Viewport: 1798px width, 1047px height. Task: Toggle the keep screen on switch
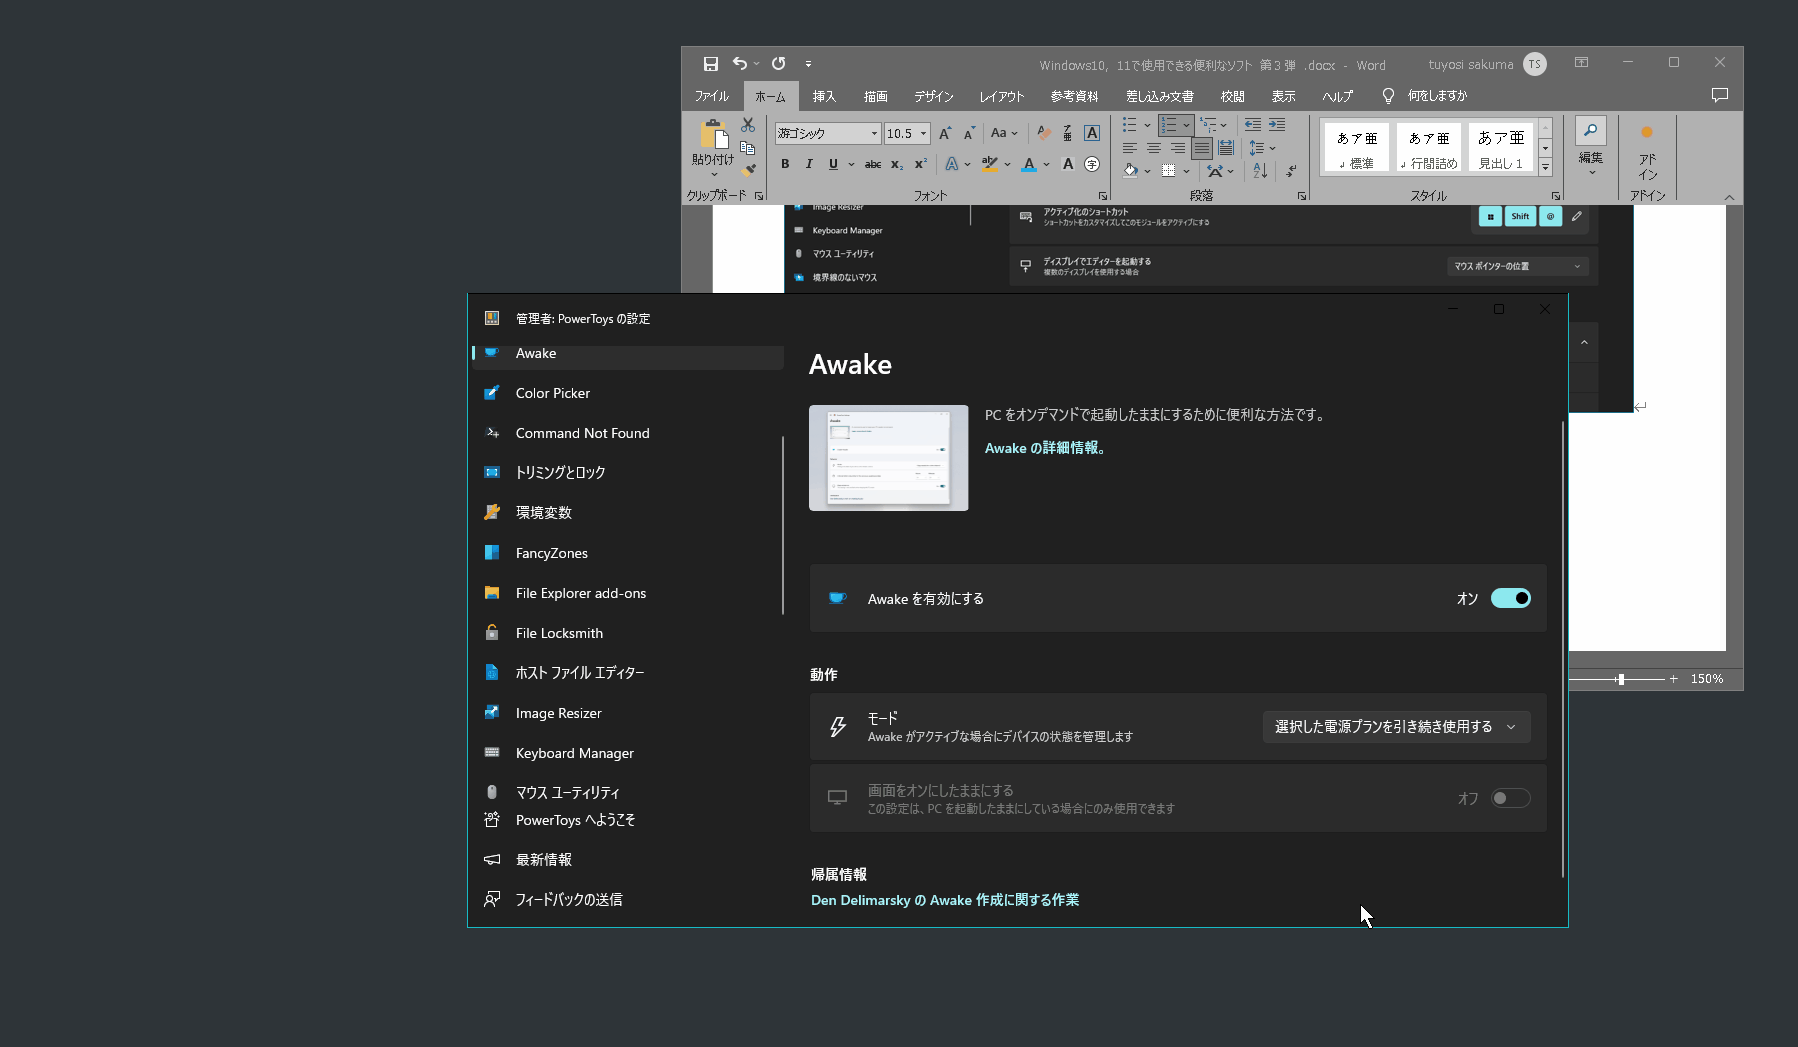coord(1510,798)
